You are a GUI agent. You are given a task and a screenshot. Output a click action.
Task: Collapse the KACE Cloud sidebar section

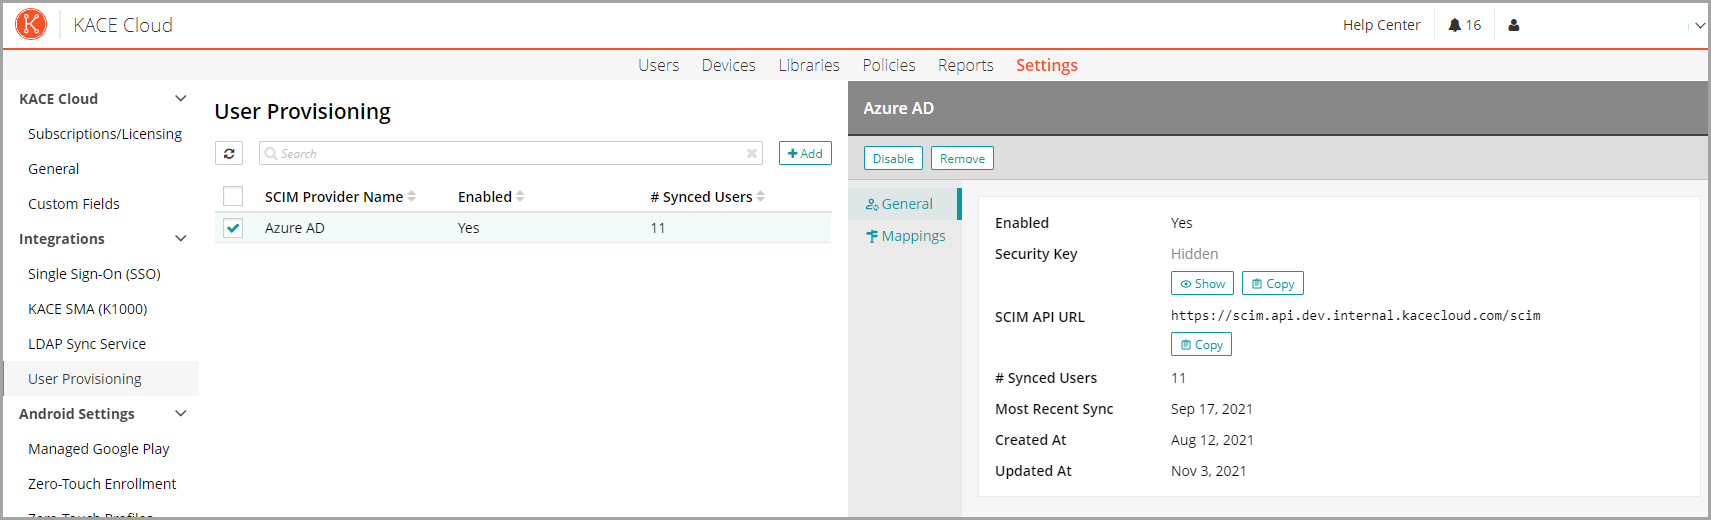(181, 98)
